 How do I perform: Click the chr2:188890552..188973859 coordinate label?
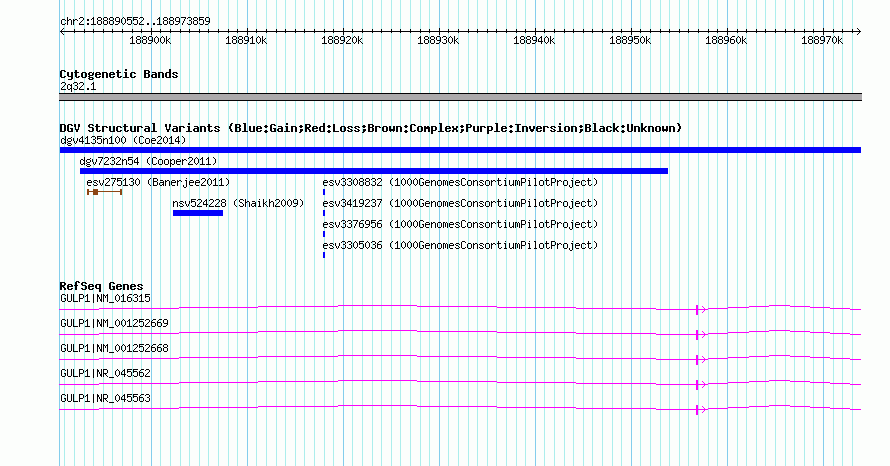135,21
